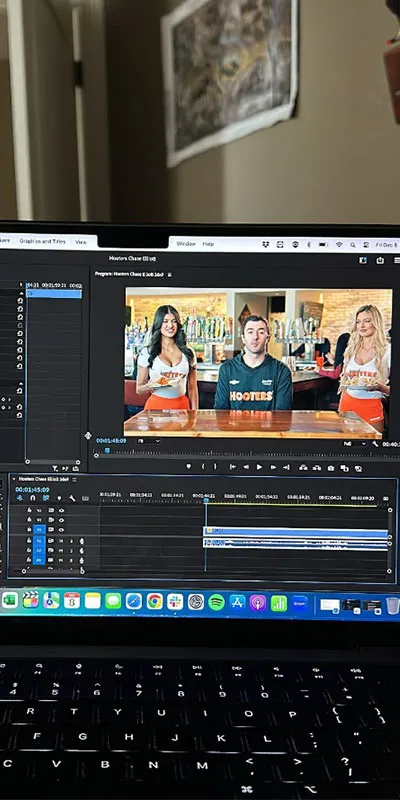This screenshot has height=800, width=400.
Task: Go to Out point in Program monitor
Action: click(x=286, y=467)
